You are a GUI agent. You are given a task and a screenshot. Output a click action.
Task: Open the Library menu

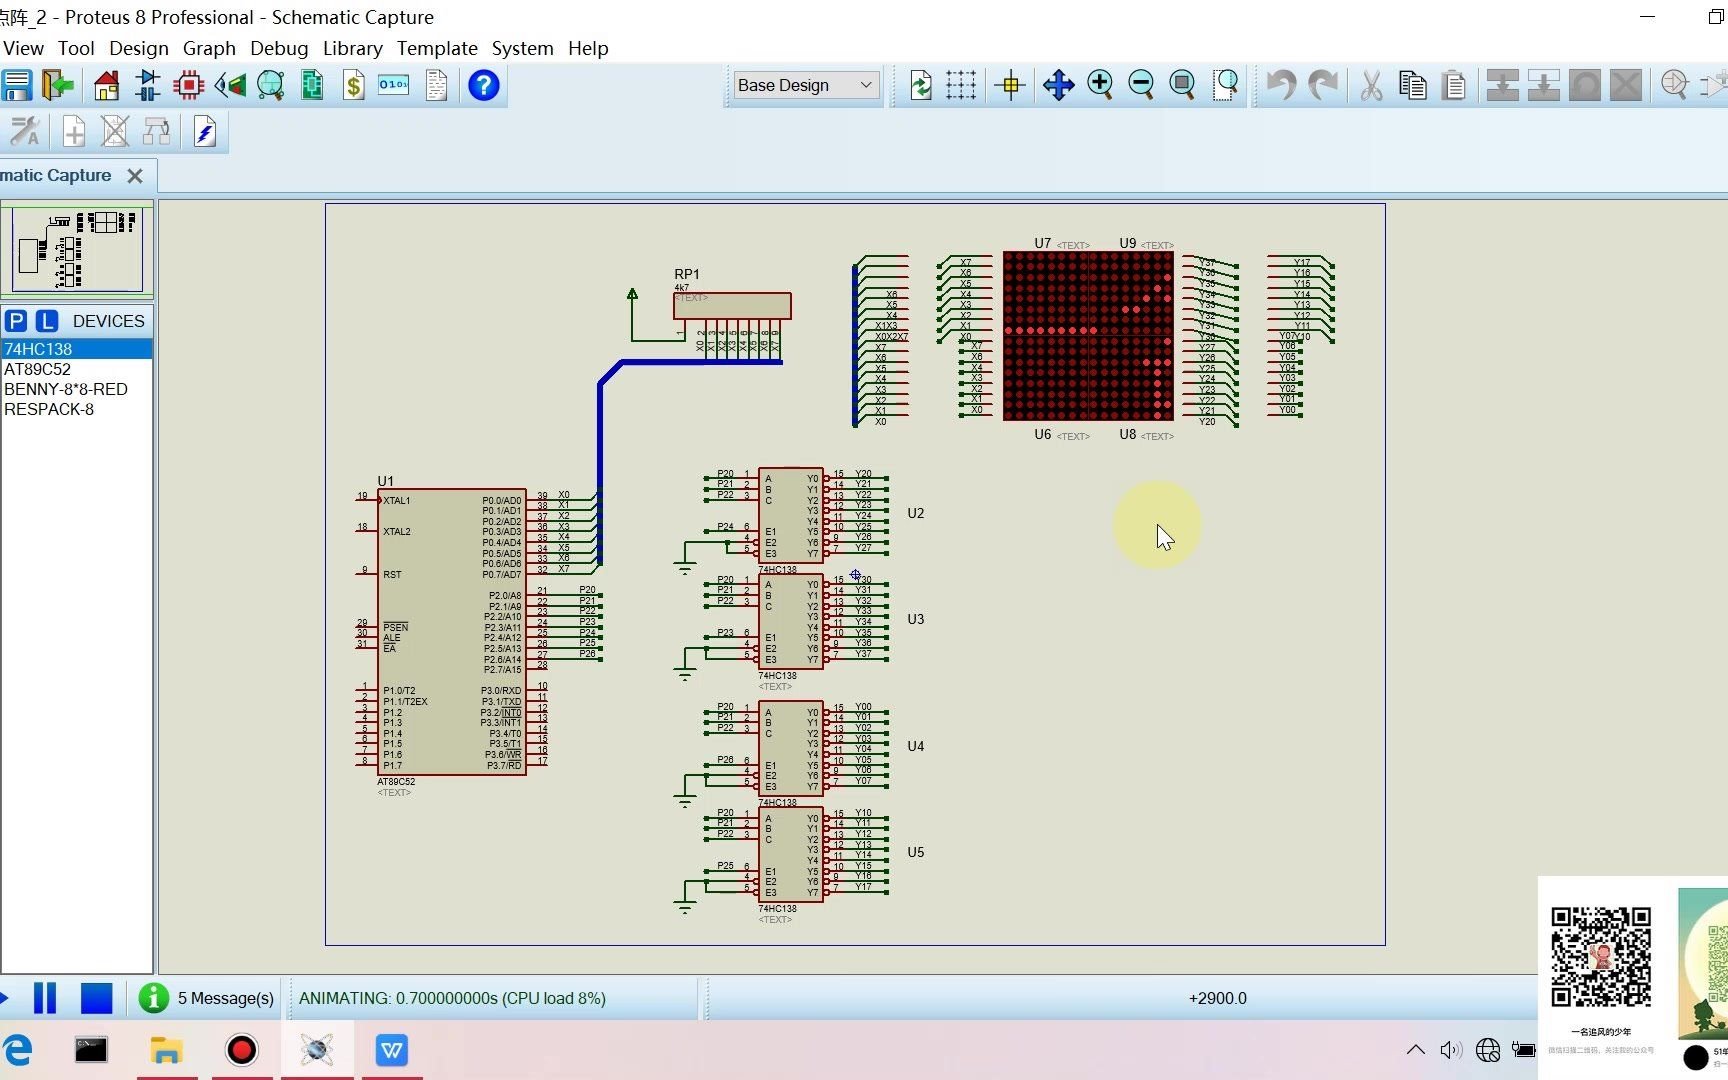(x=352, y=48)
